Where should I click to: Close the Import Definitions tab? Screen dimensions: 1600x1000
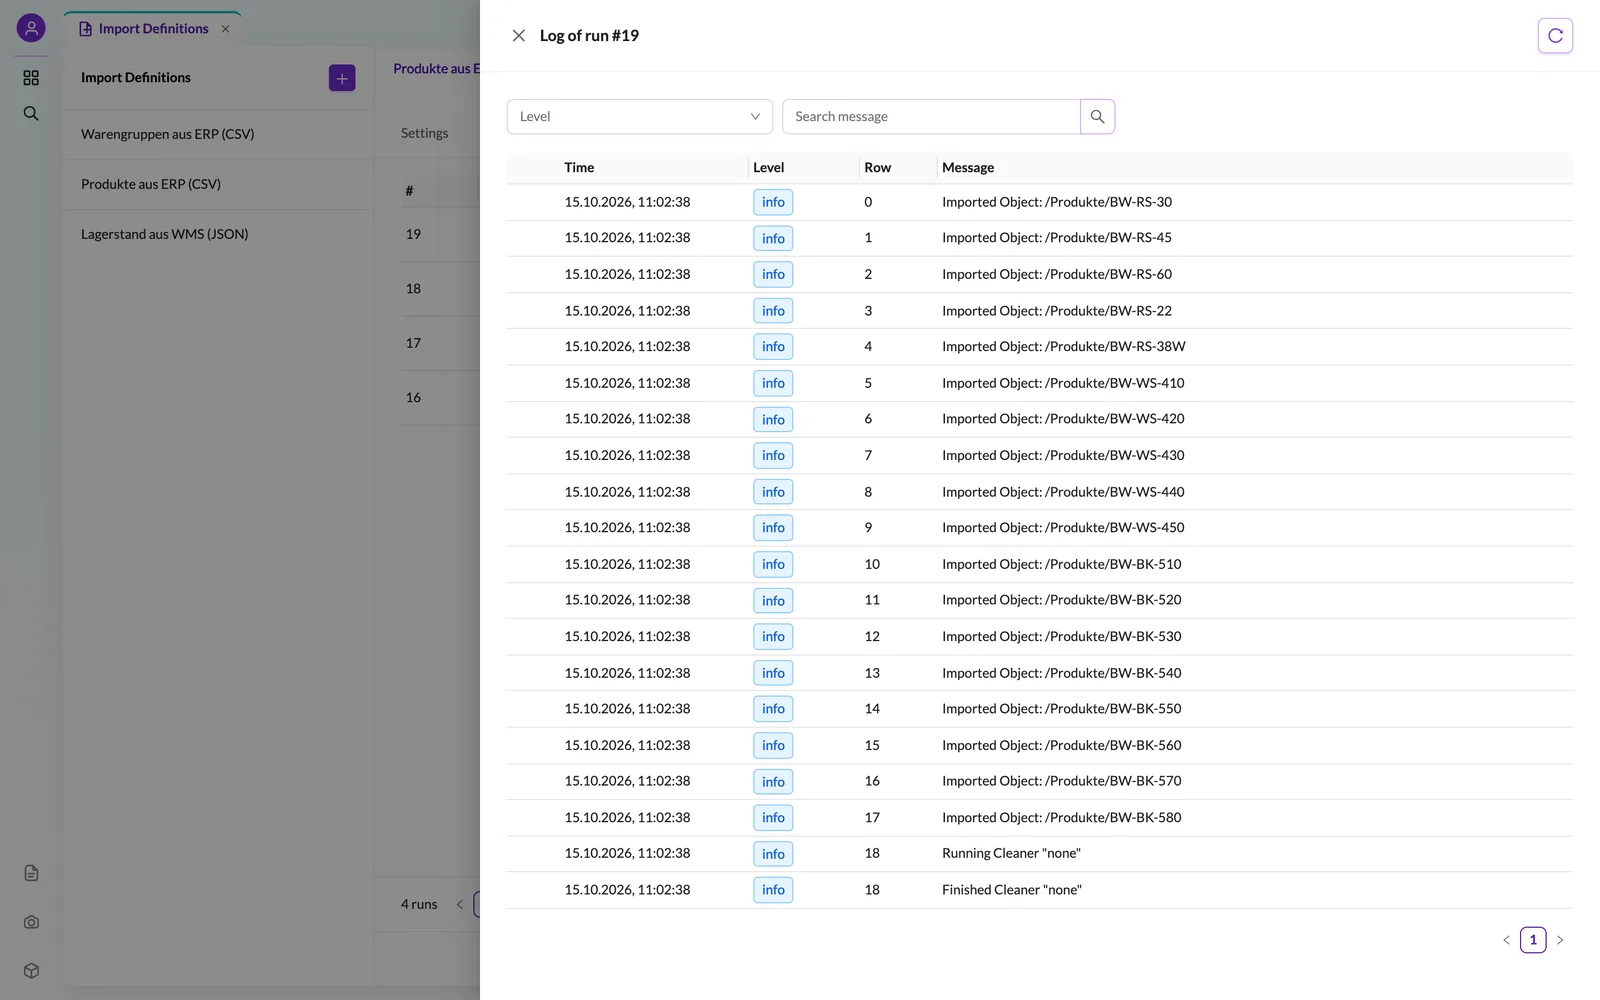225,29
